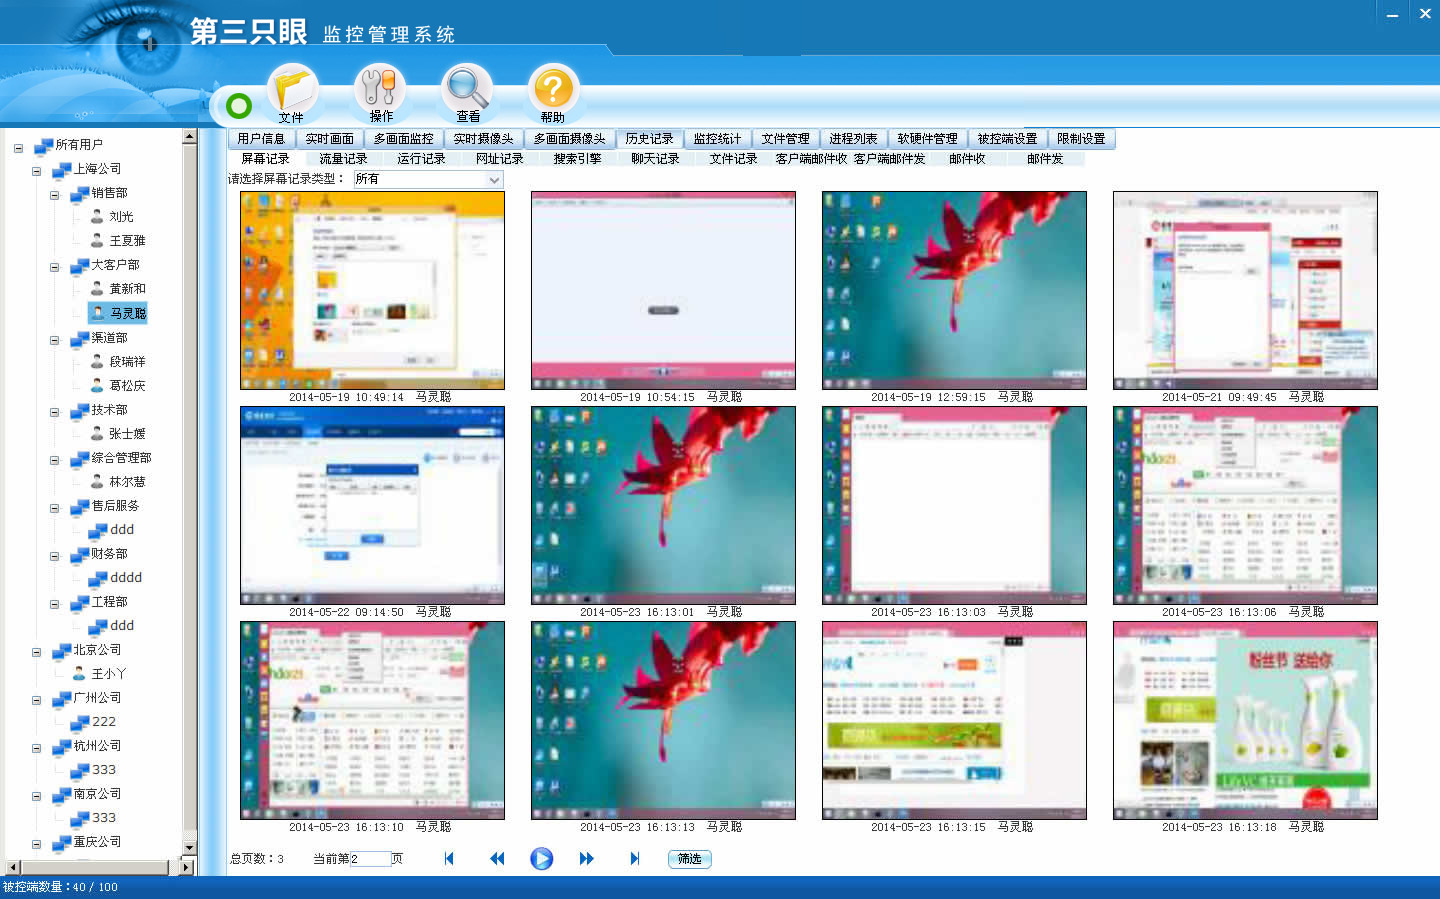Click the green circle status icon

pos(238,105)
